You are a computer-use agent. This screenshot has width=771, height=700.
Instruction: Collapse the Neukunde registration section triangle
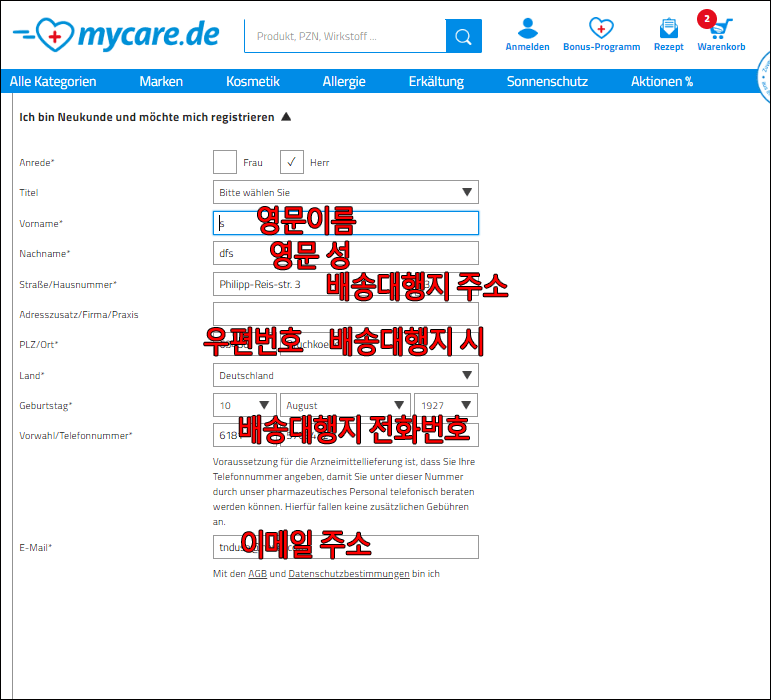pos(286,117)
